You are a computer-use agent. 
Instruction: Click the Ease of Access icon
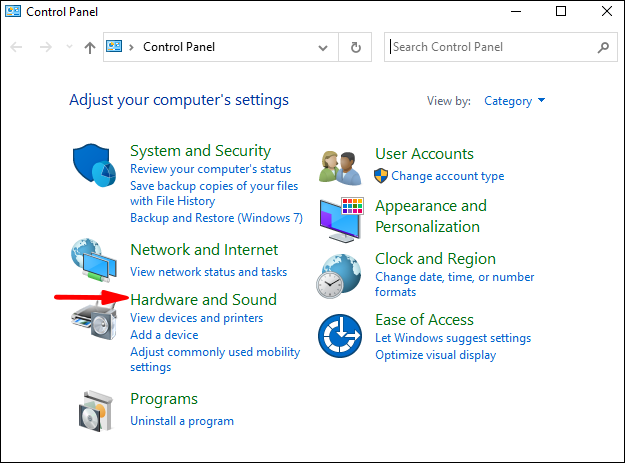(341, 335)
